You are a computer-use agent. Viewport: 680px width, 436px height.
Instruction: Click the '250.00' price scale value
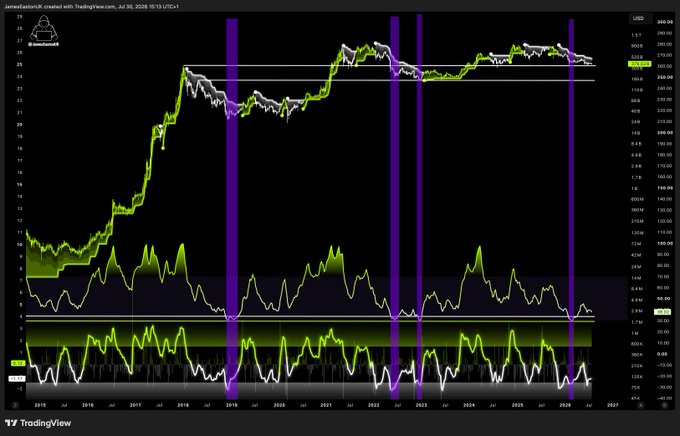(665, 77)
